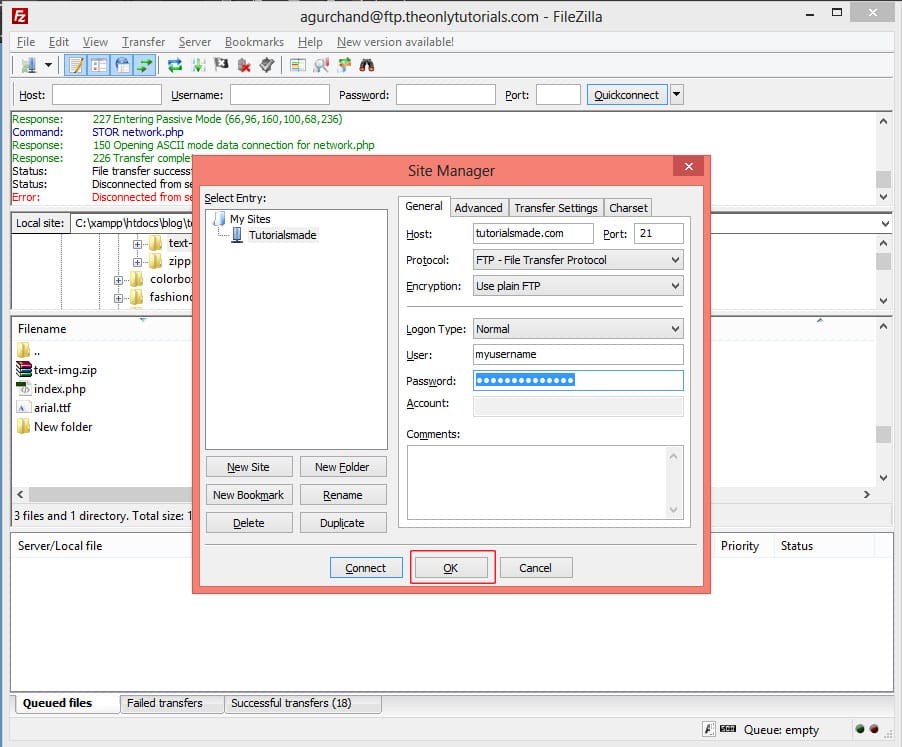902x747 pixels.
Task: Click the Cancel current operation flag icon
Action: click(221, 65)
